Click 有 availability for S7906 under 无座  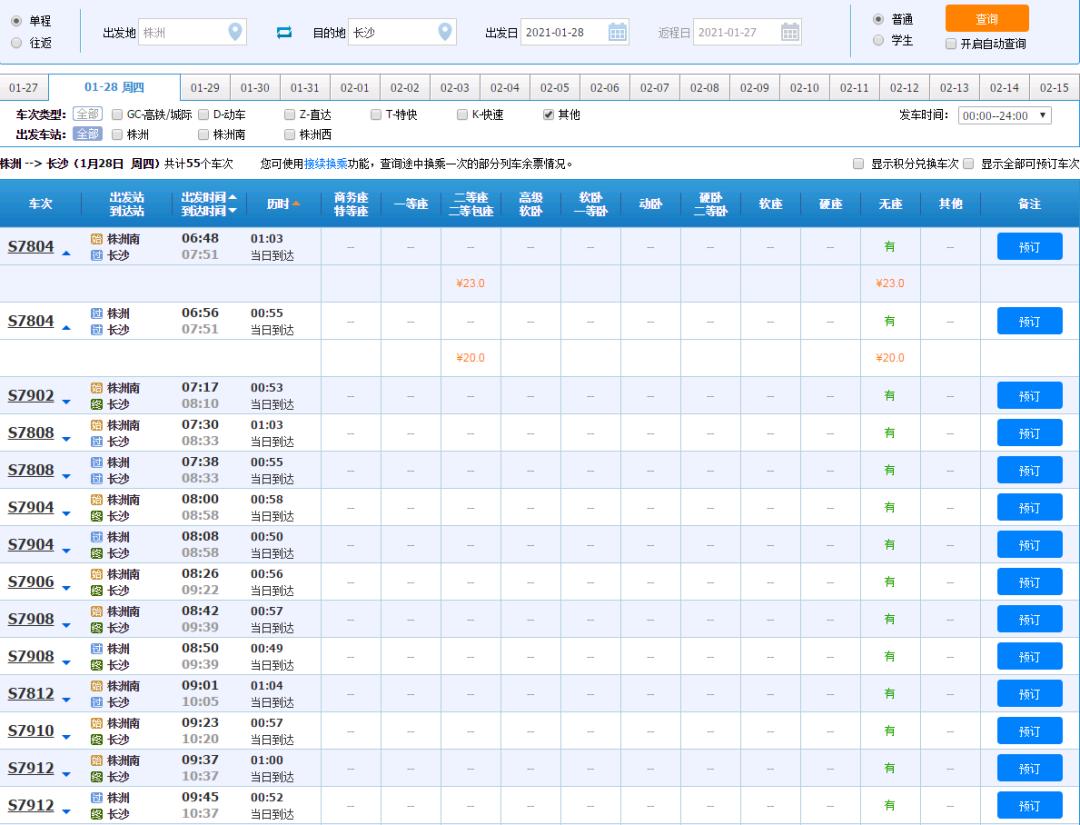890,582
